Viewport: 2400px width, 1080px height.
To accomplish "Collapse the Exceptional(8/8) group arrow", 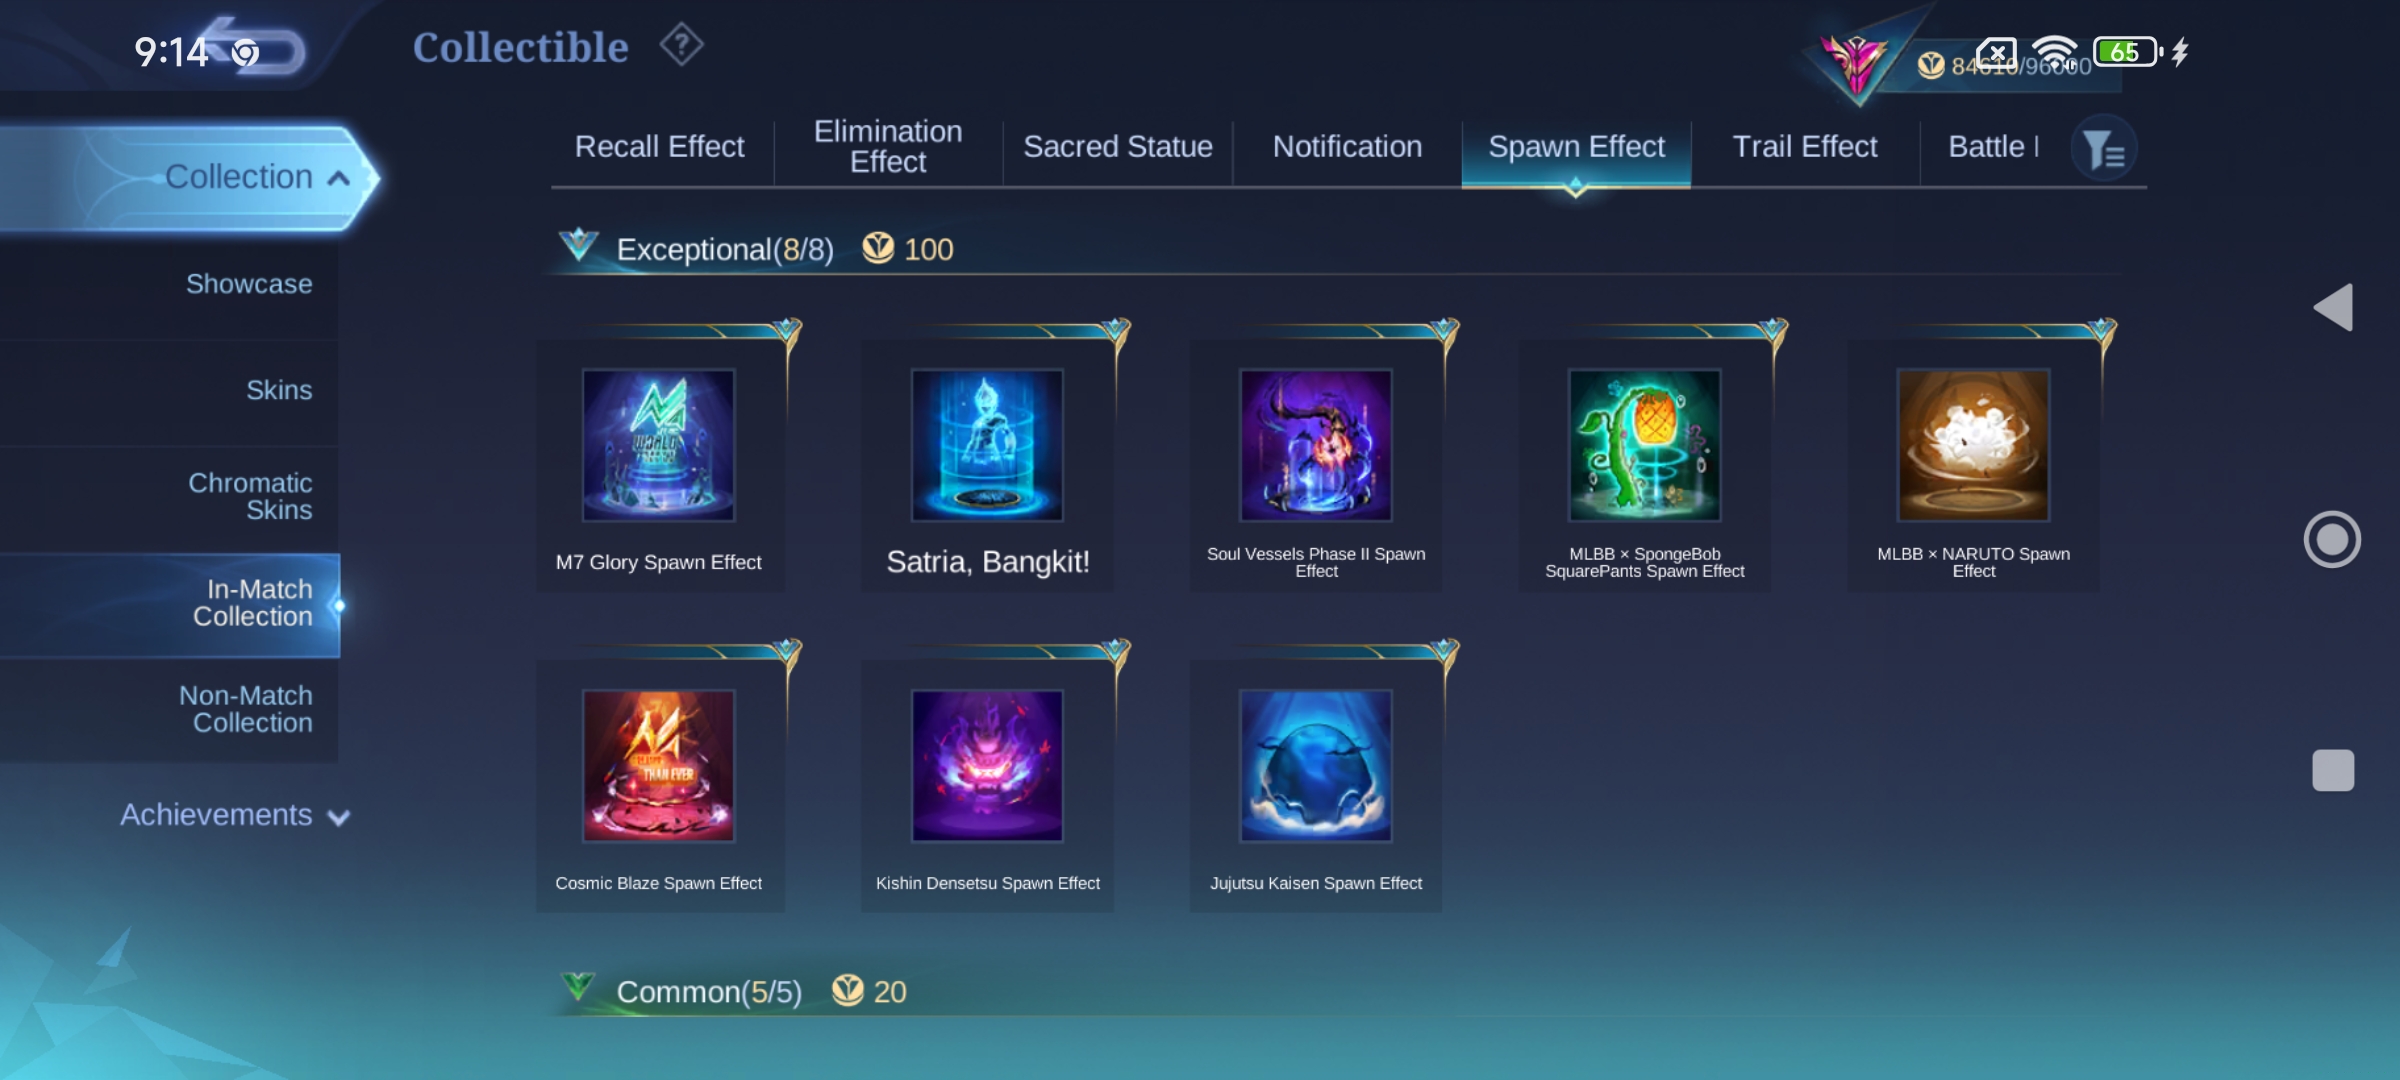I will (x=578, y=245).
